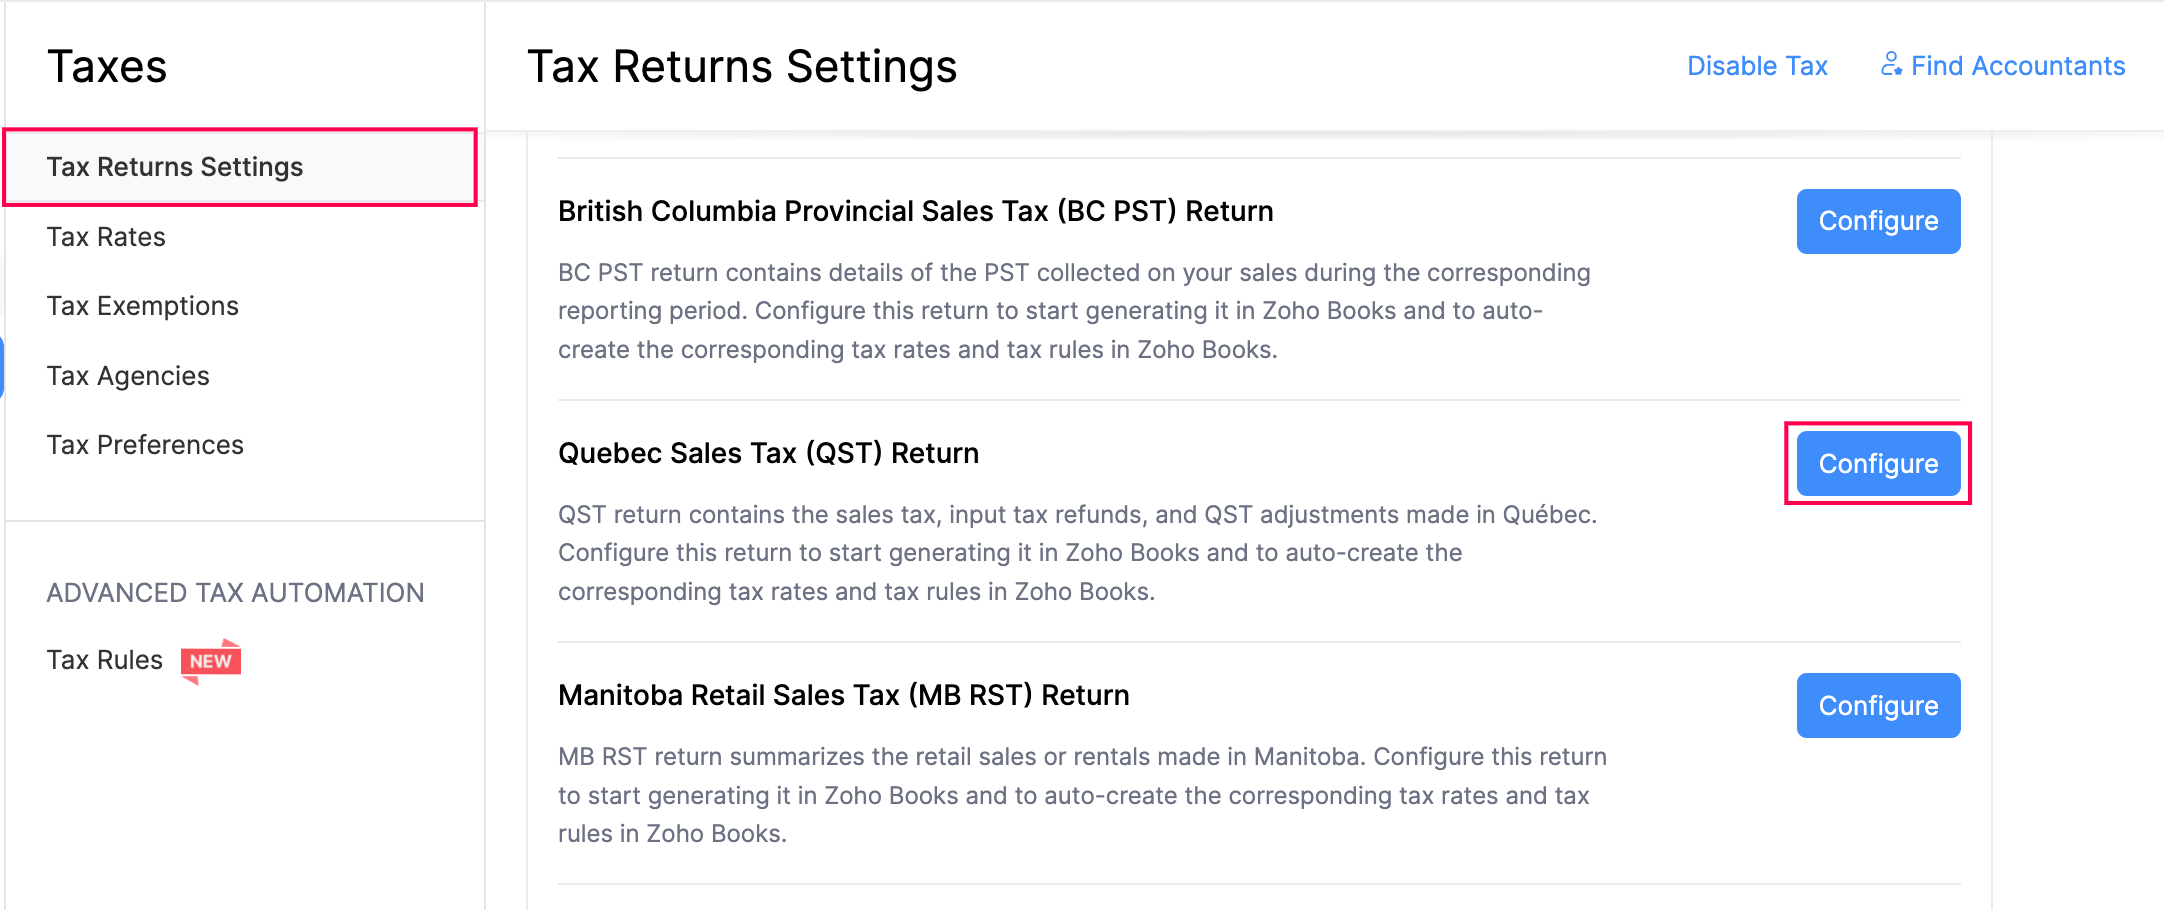The height and width of the screenshot is (910, 2164).
Task: Click the Advanced Tax Automation label
Action: 235,592
